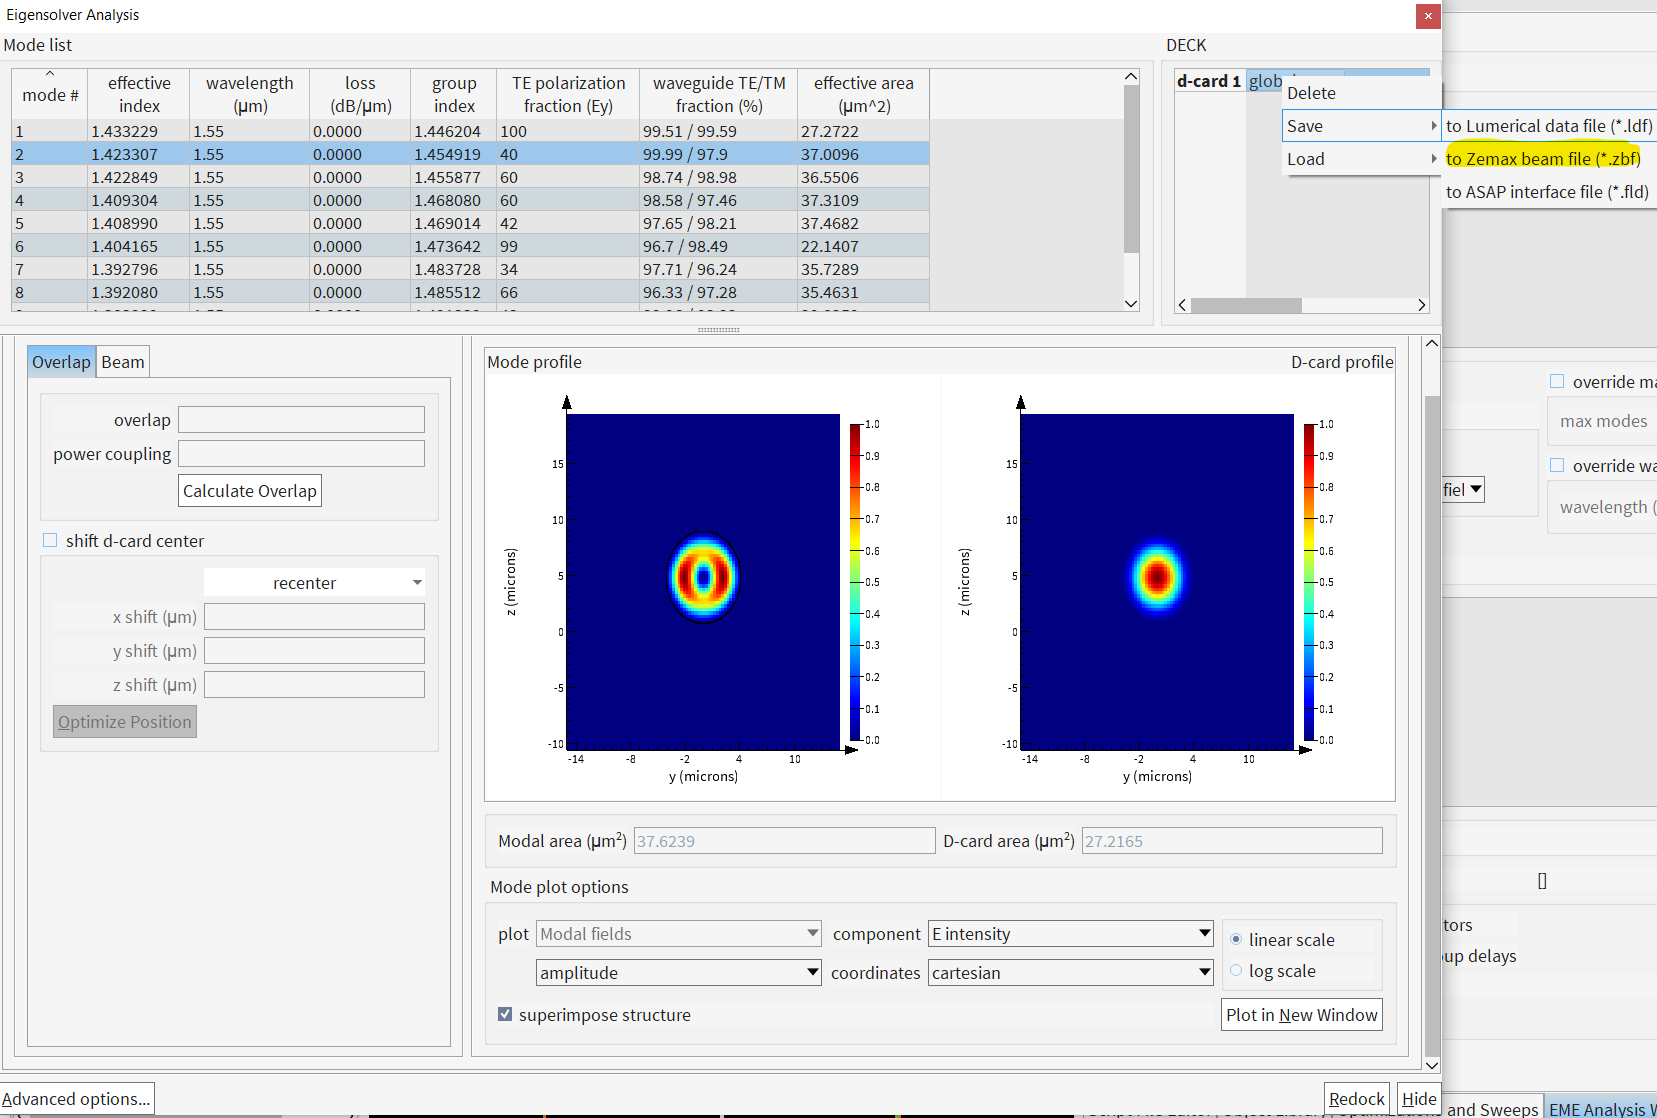Choose Delete from the d-card context menu
The image size is (1657, 1118).
pyautogui.click(x=1311, y=92)
